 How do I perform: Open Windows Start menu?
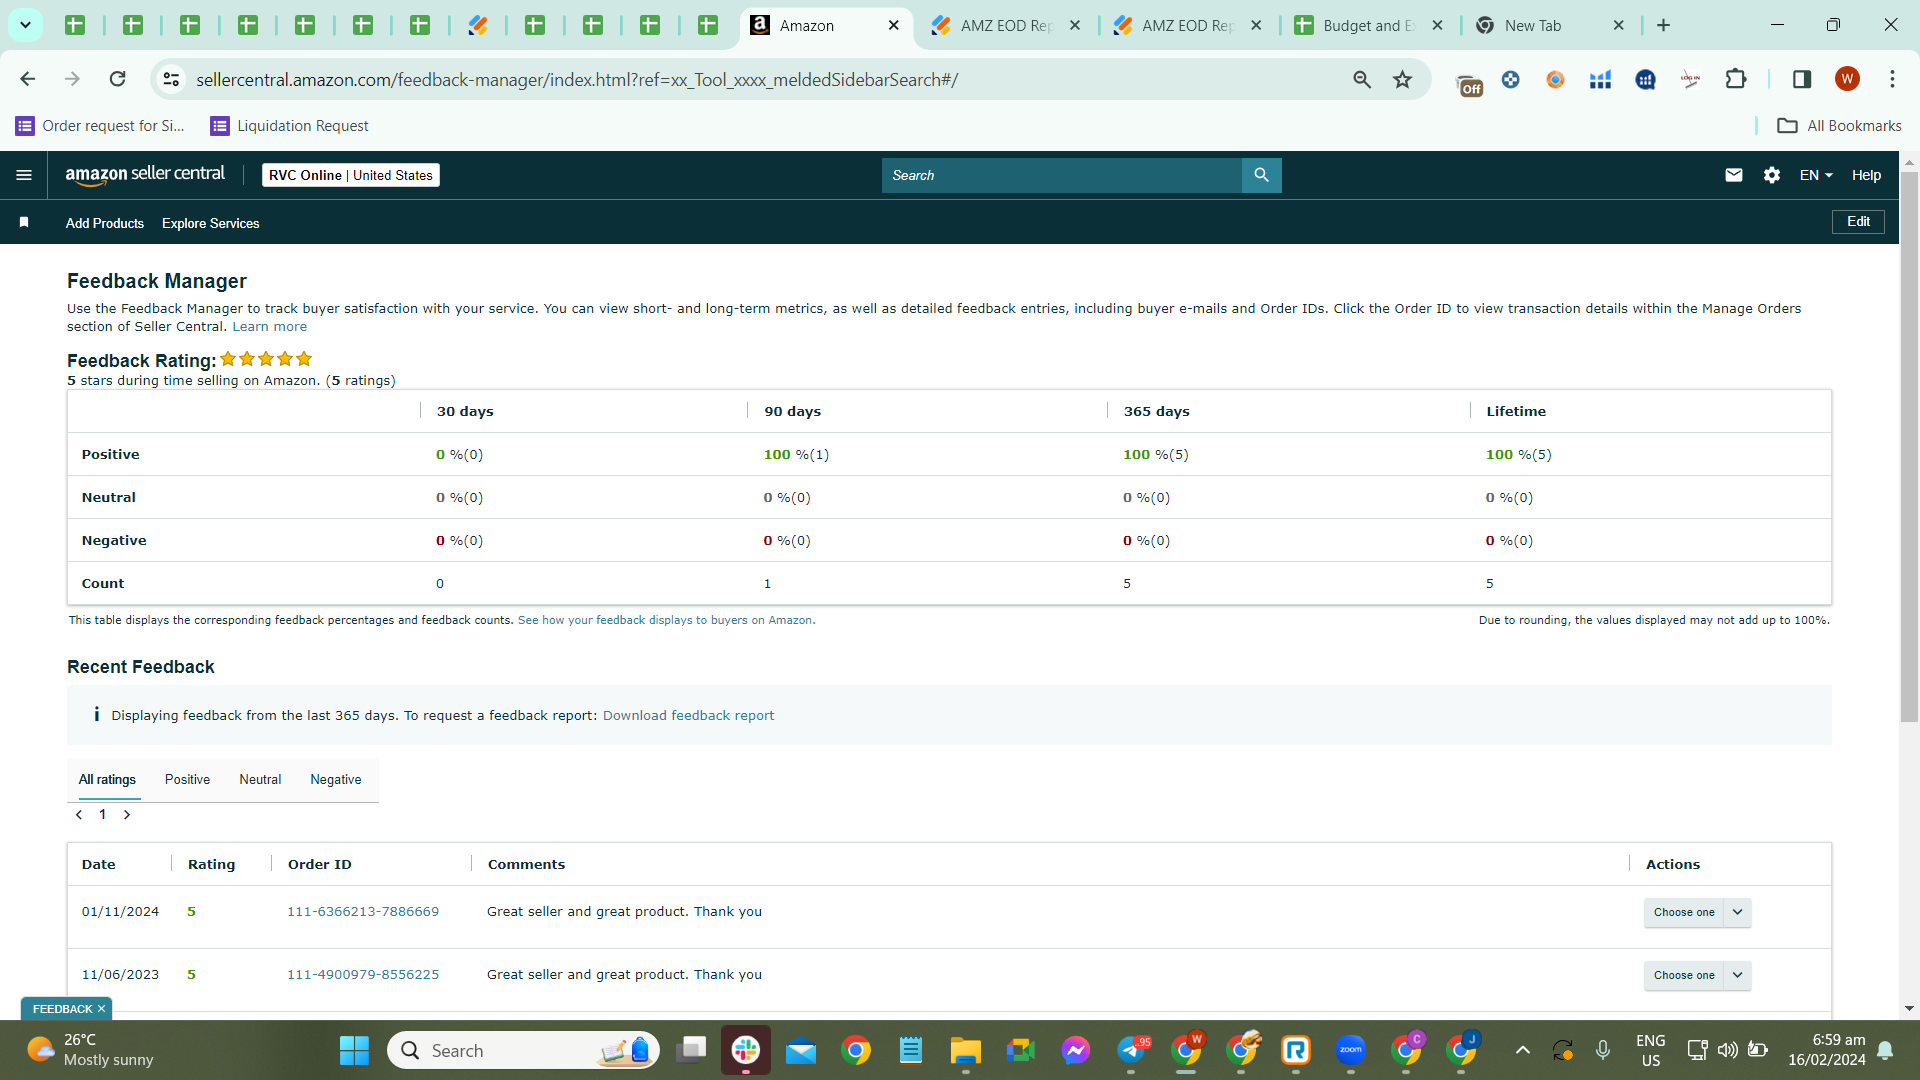(354, 1050)
